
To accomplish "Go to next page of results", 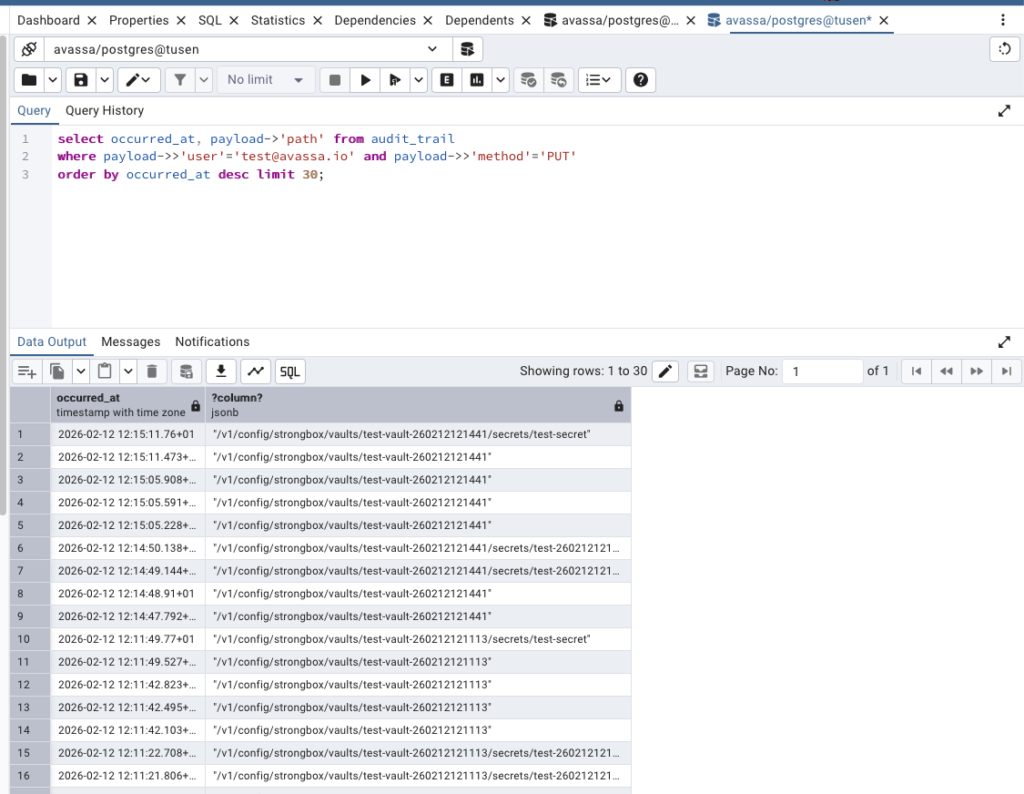I will pos(976,372).
